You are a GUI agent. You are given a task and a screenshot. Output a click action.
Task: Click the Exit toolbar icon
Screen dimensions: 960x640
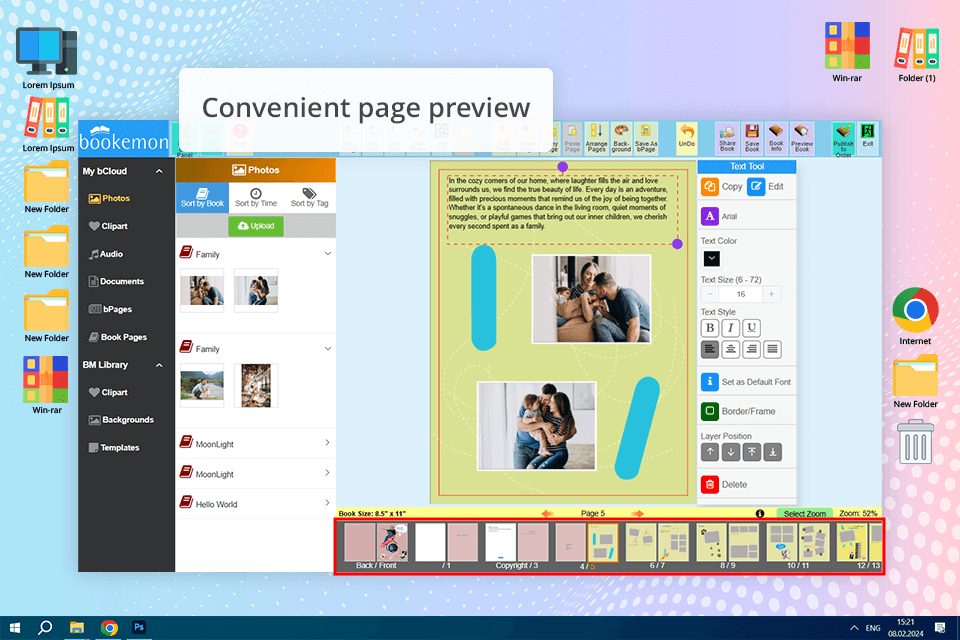point(868,137)
